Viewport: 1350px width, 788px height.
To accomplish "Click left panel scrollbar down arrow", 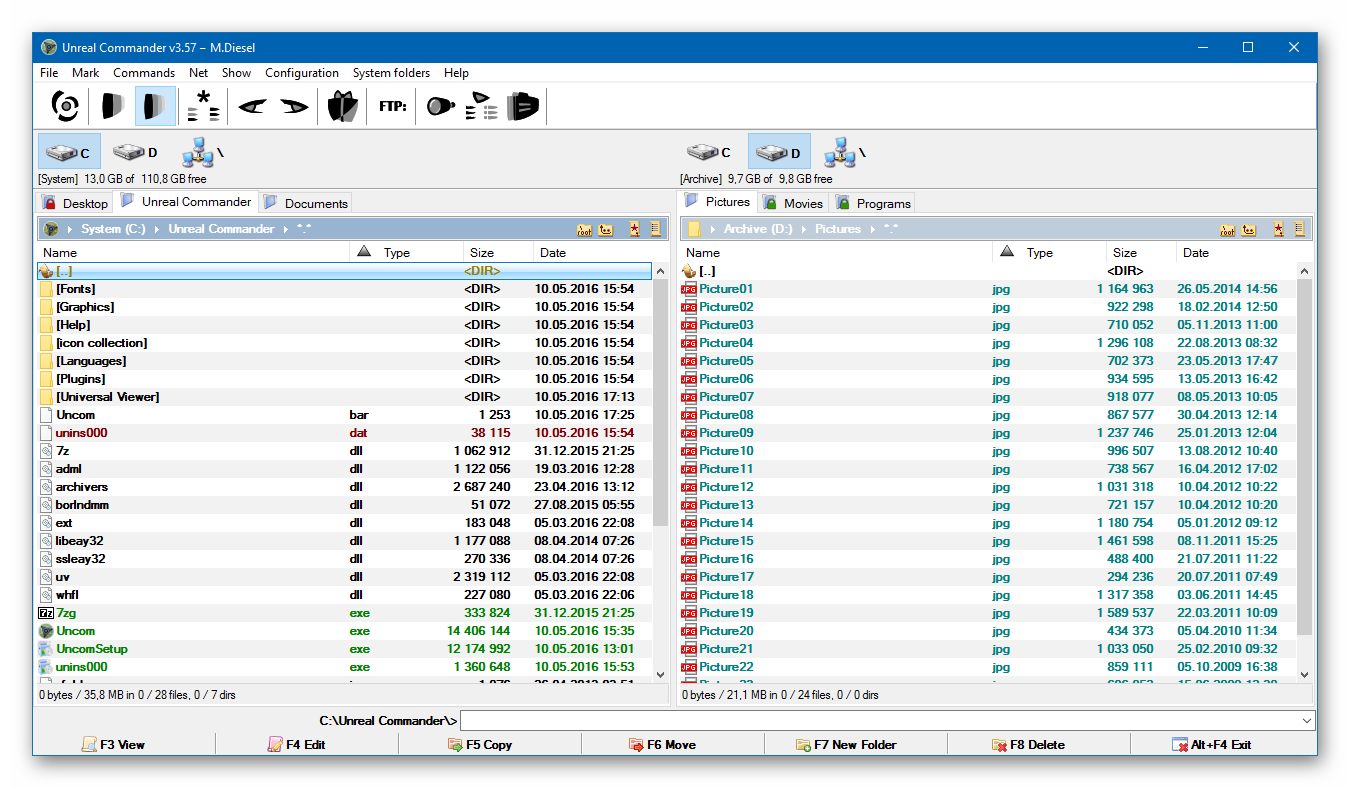I will [660, 674].
